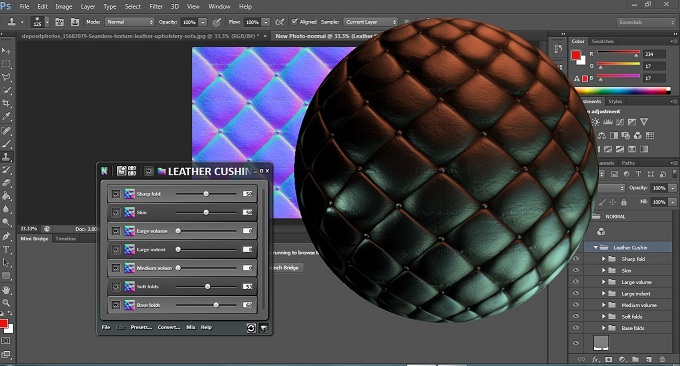Hide the Base folds layer group eye icon
This screenshot has height=366, width=680.
576,328
